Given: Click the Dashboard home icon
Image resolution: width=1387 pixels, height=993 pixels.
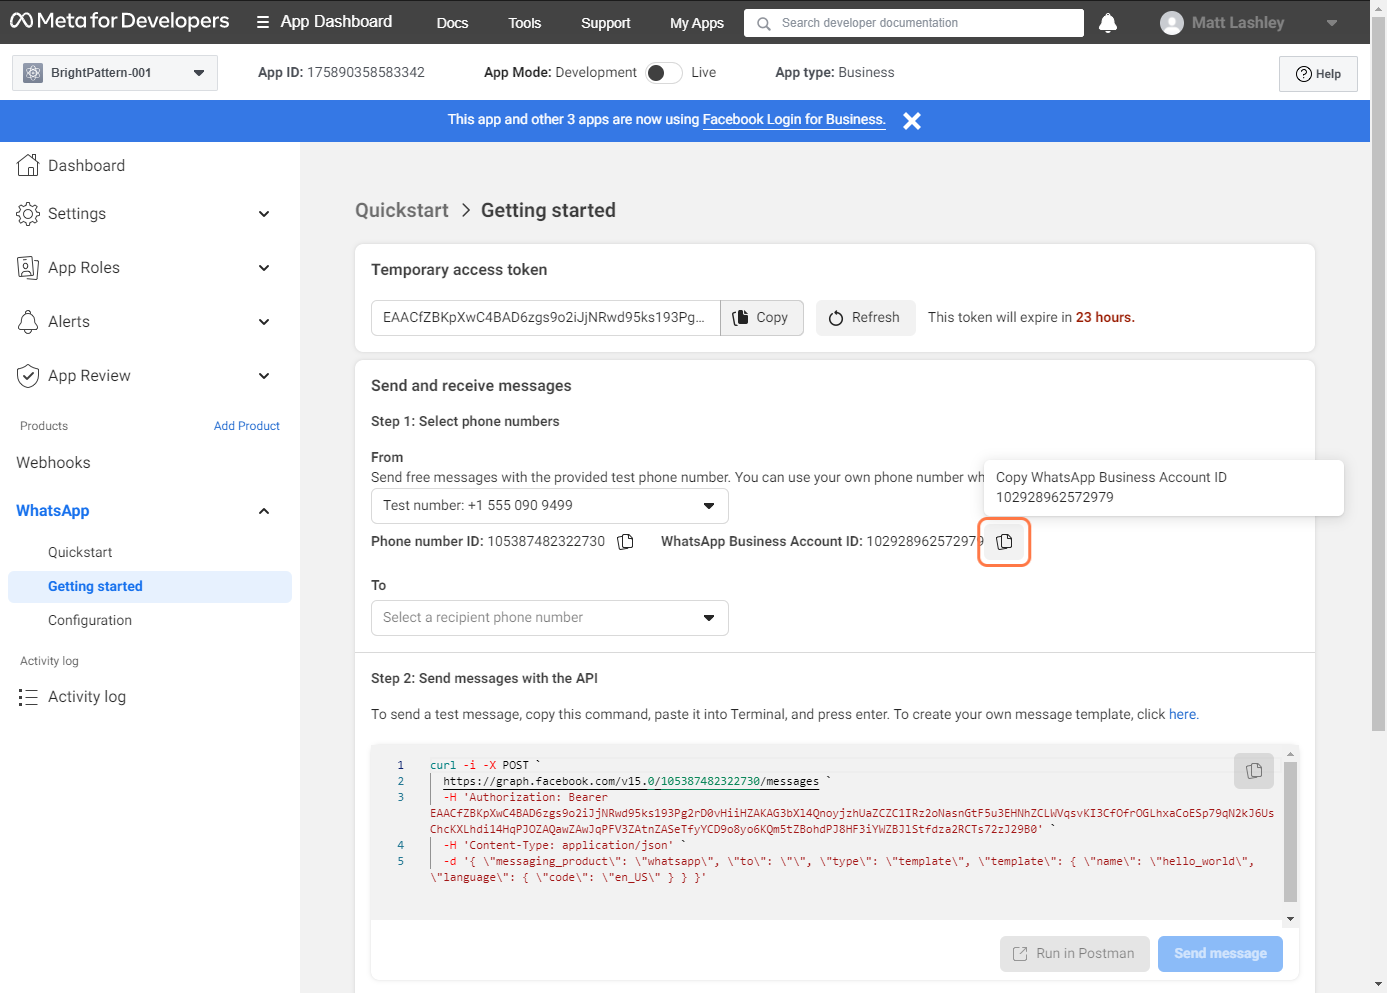Looking at the screenshot, I should (28, 165).
